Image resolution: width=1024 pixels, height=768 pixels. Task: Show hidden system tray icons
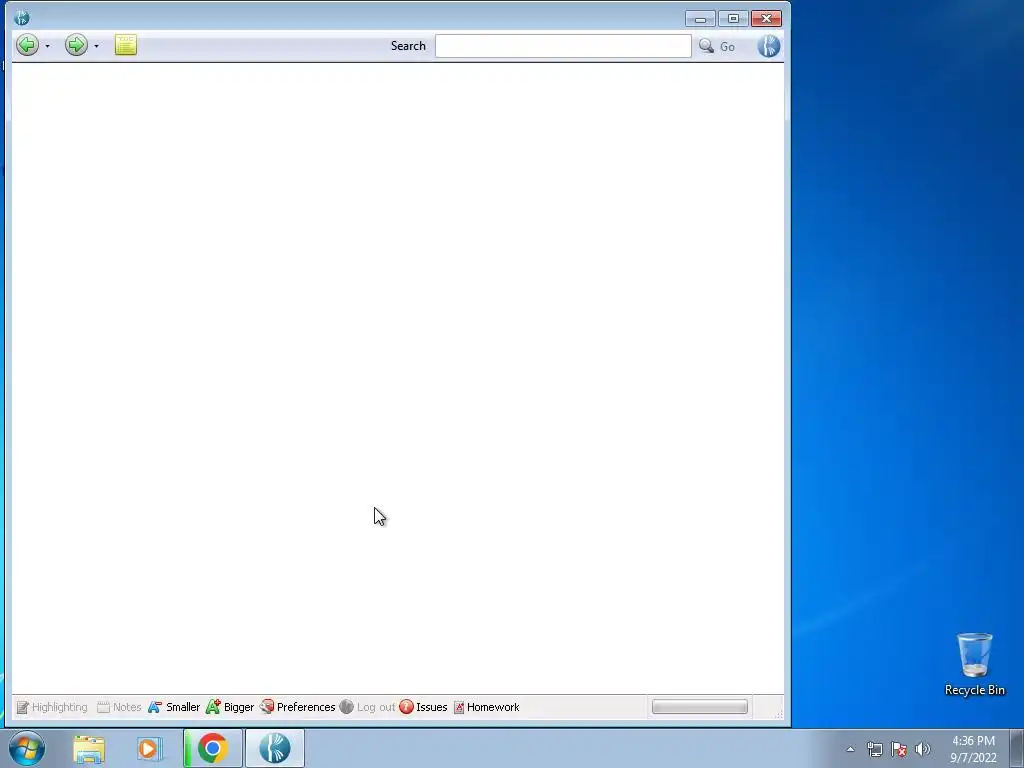(850, 749)
